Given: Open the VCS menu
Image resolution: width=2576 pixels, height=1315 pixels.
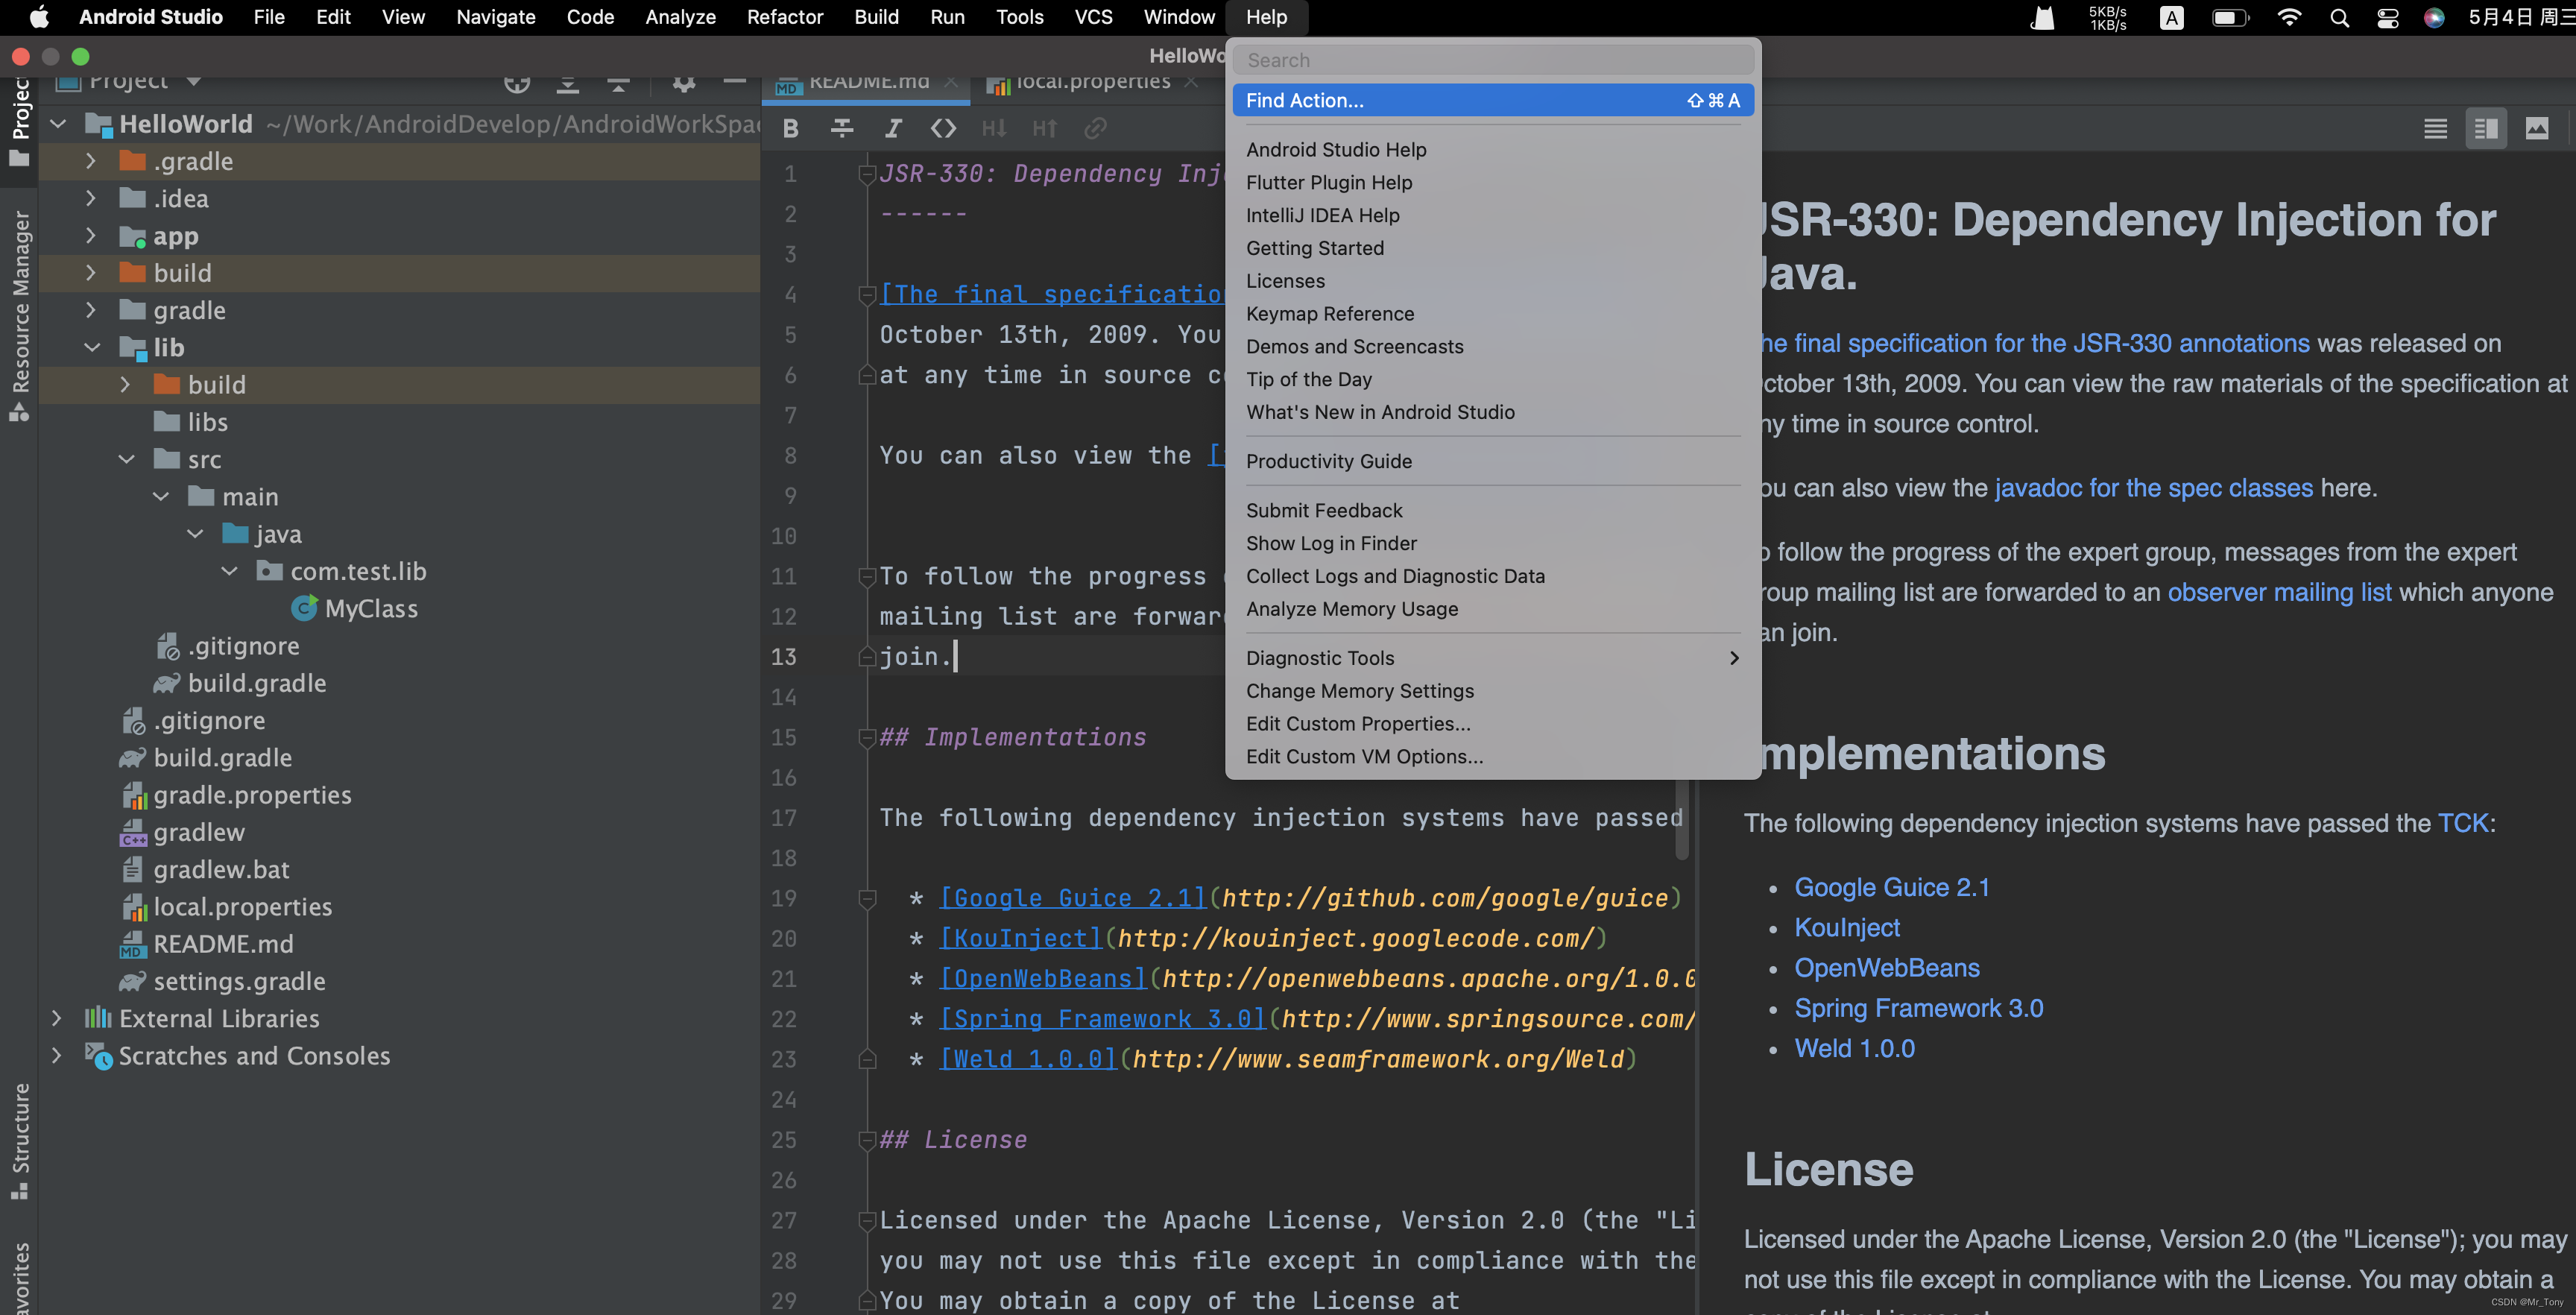Looking at the screenshot, I should click(x=1093, y=17).
